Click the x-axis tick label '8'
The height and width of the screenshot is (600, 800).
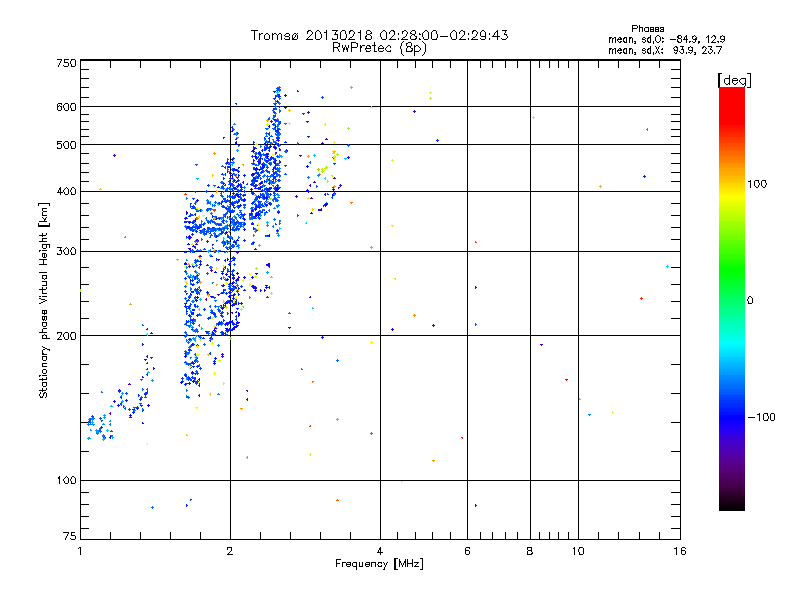point(530,551)
